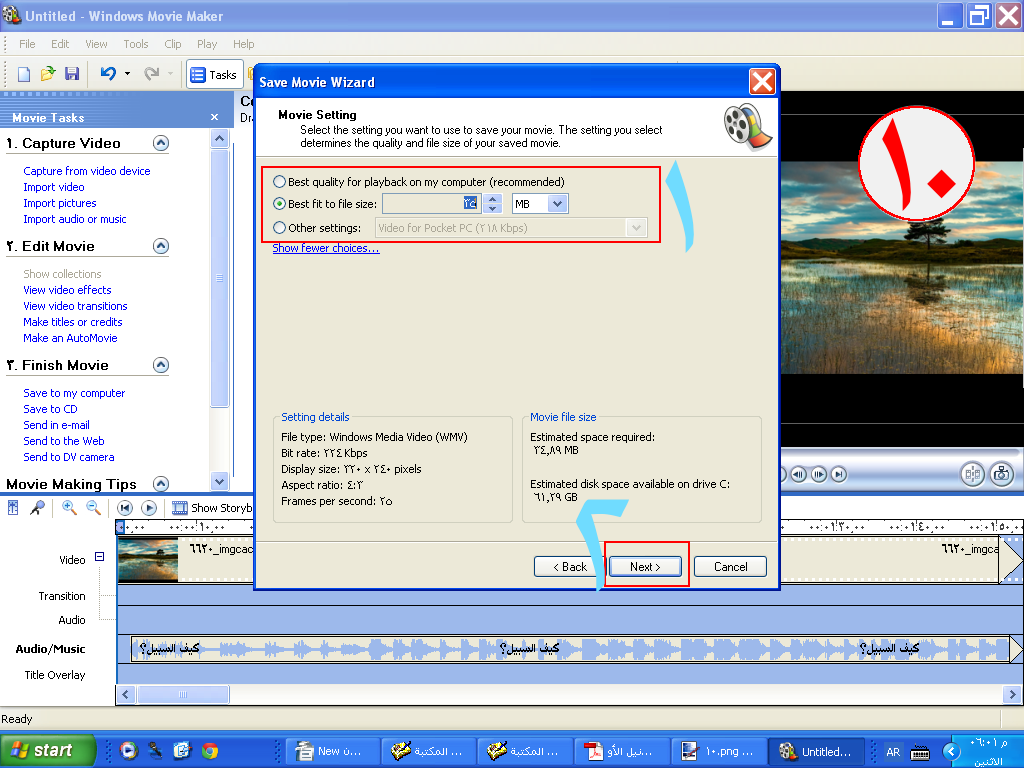The height and width of the screenshot is (768, 1024).
Task: Collapse the Edit Movie section
Action: pyautogui.click(x=161, y=246)
